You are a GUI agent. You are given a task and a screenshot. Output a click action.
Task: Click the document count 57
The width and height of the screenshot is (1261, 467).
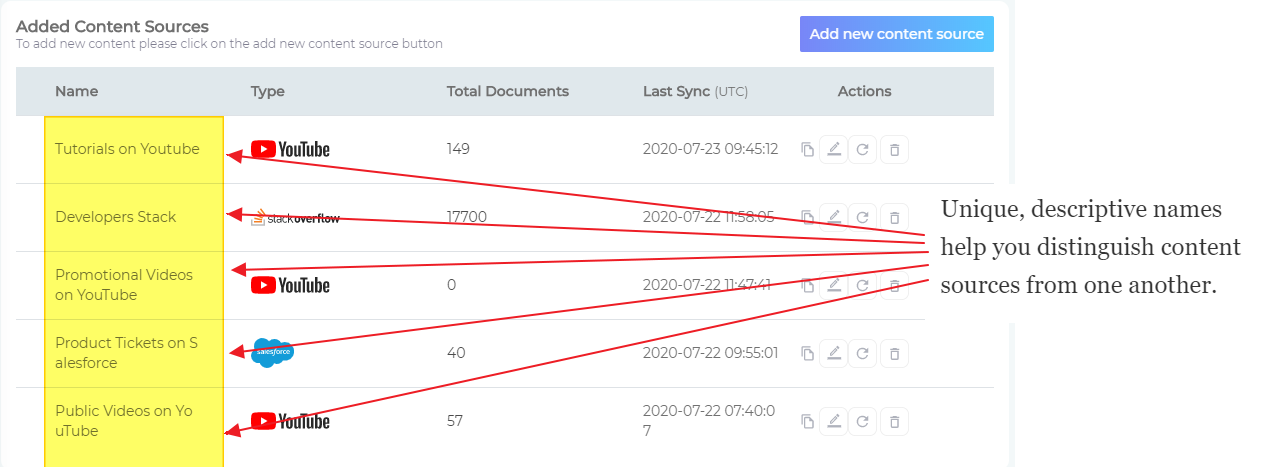[x=455, y=421]
